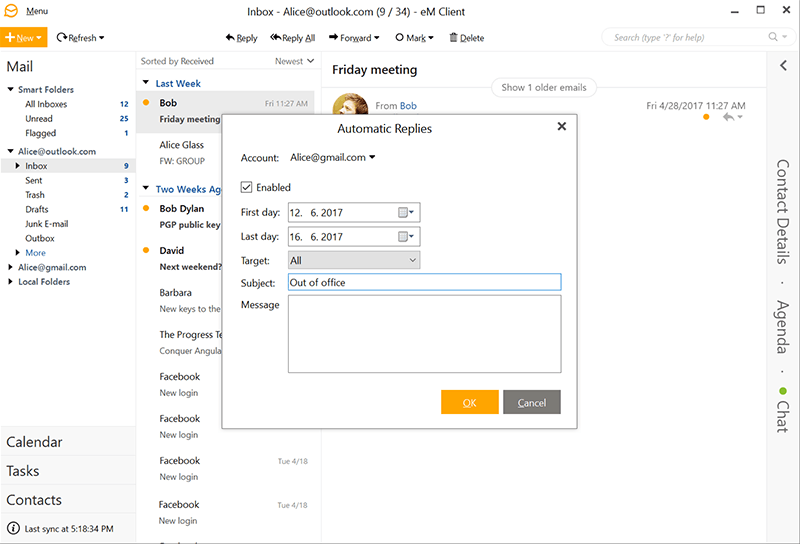The height and width of the screenshot is (544, 800).
Task: Open Last day calendar picker
Action: pos(406,236)
